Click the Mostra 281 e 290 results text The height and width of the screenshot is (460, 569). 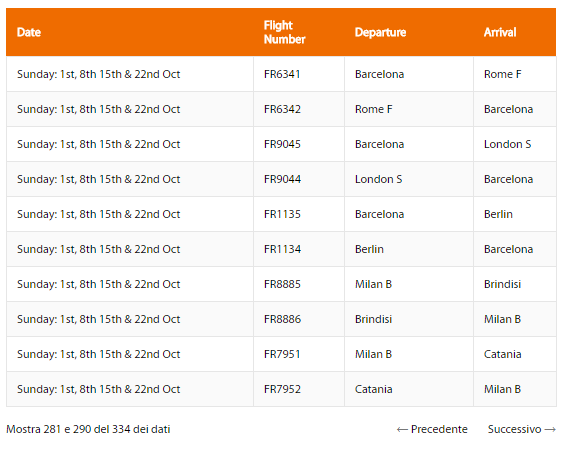click(x=88, y=429)
